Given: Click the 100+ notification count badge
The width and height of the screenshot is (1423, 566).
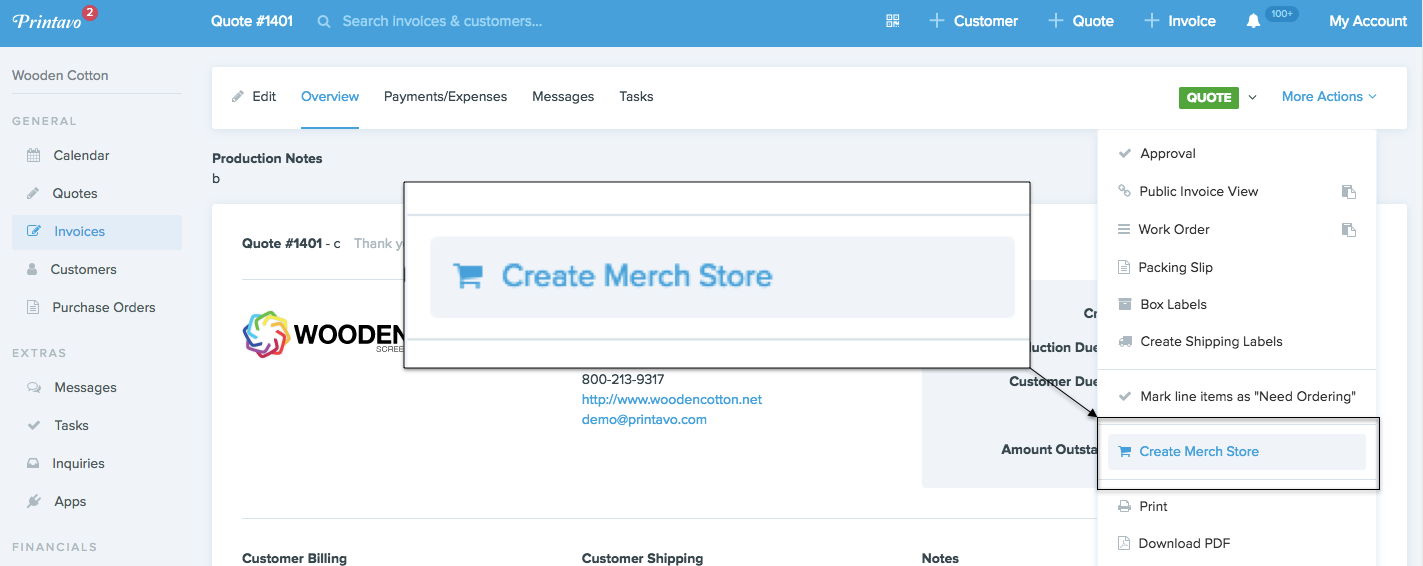Looking at the screenshot, I should [1282, 14].
